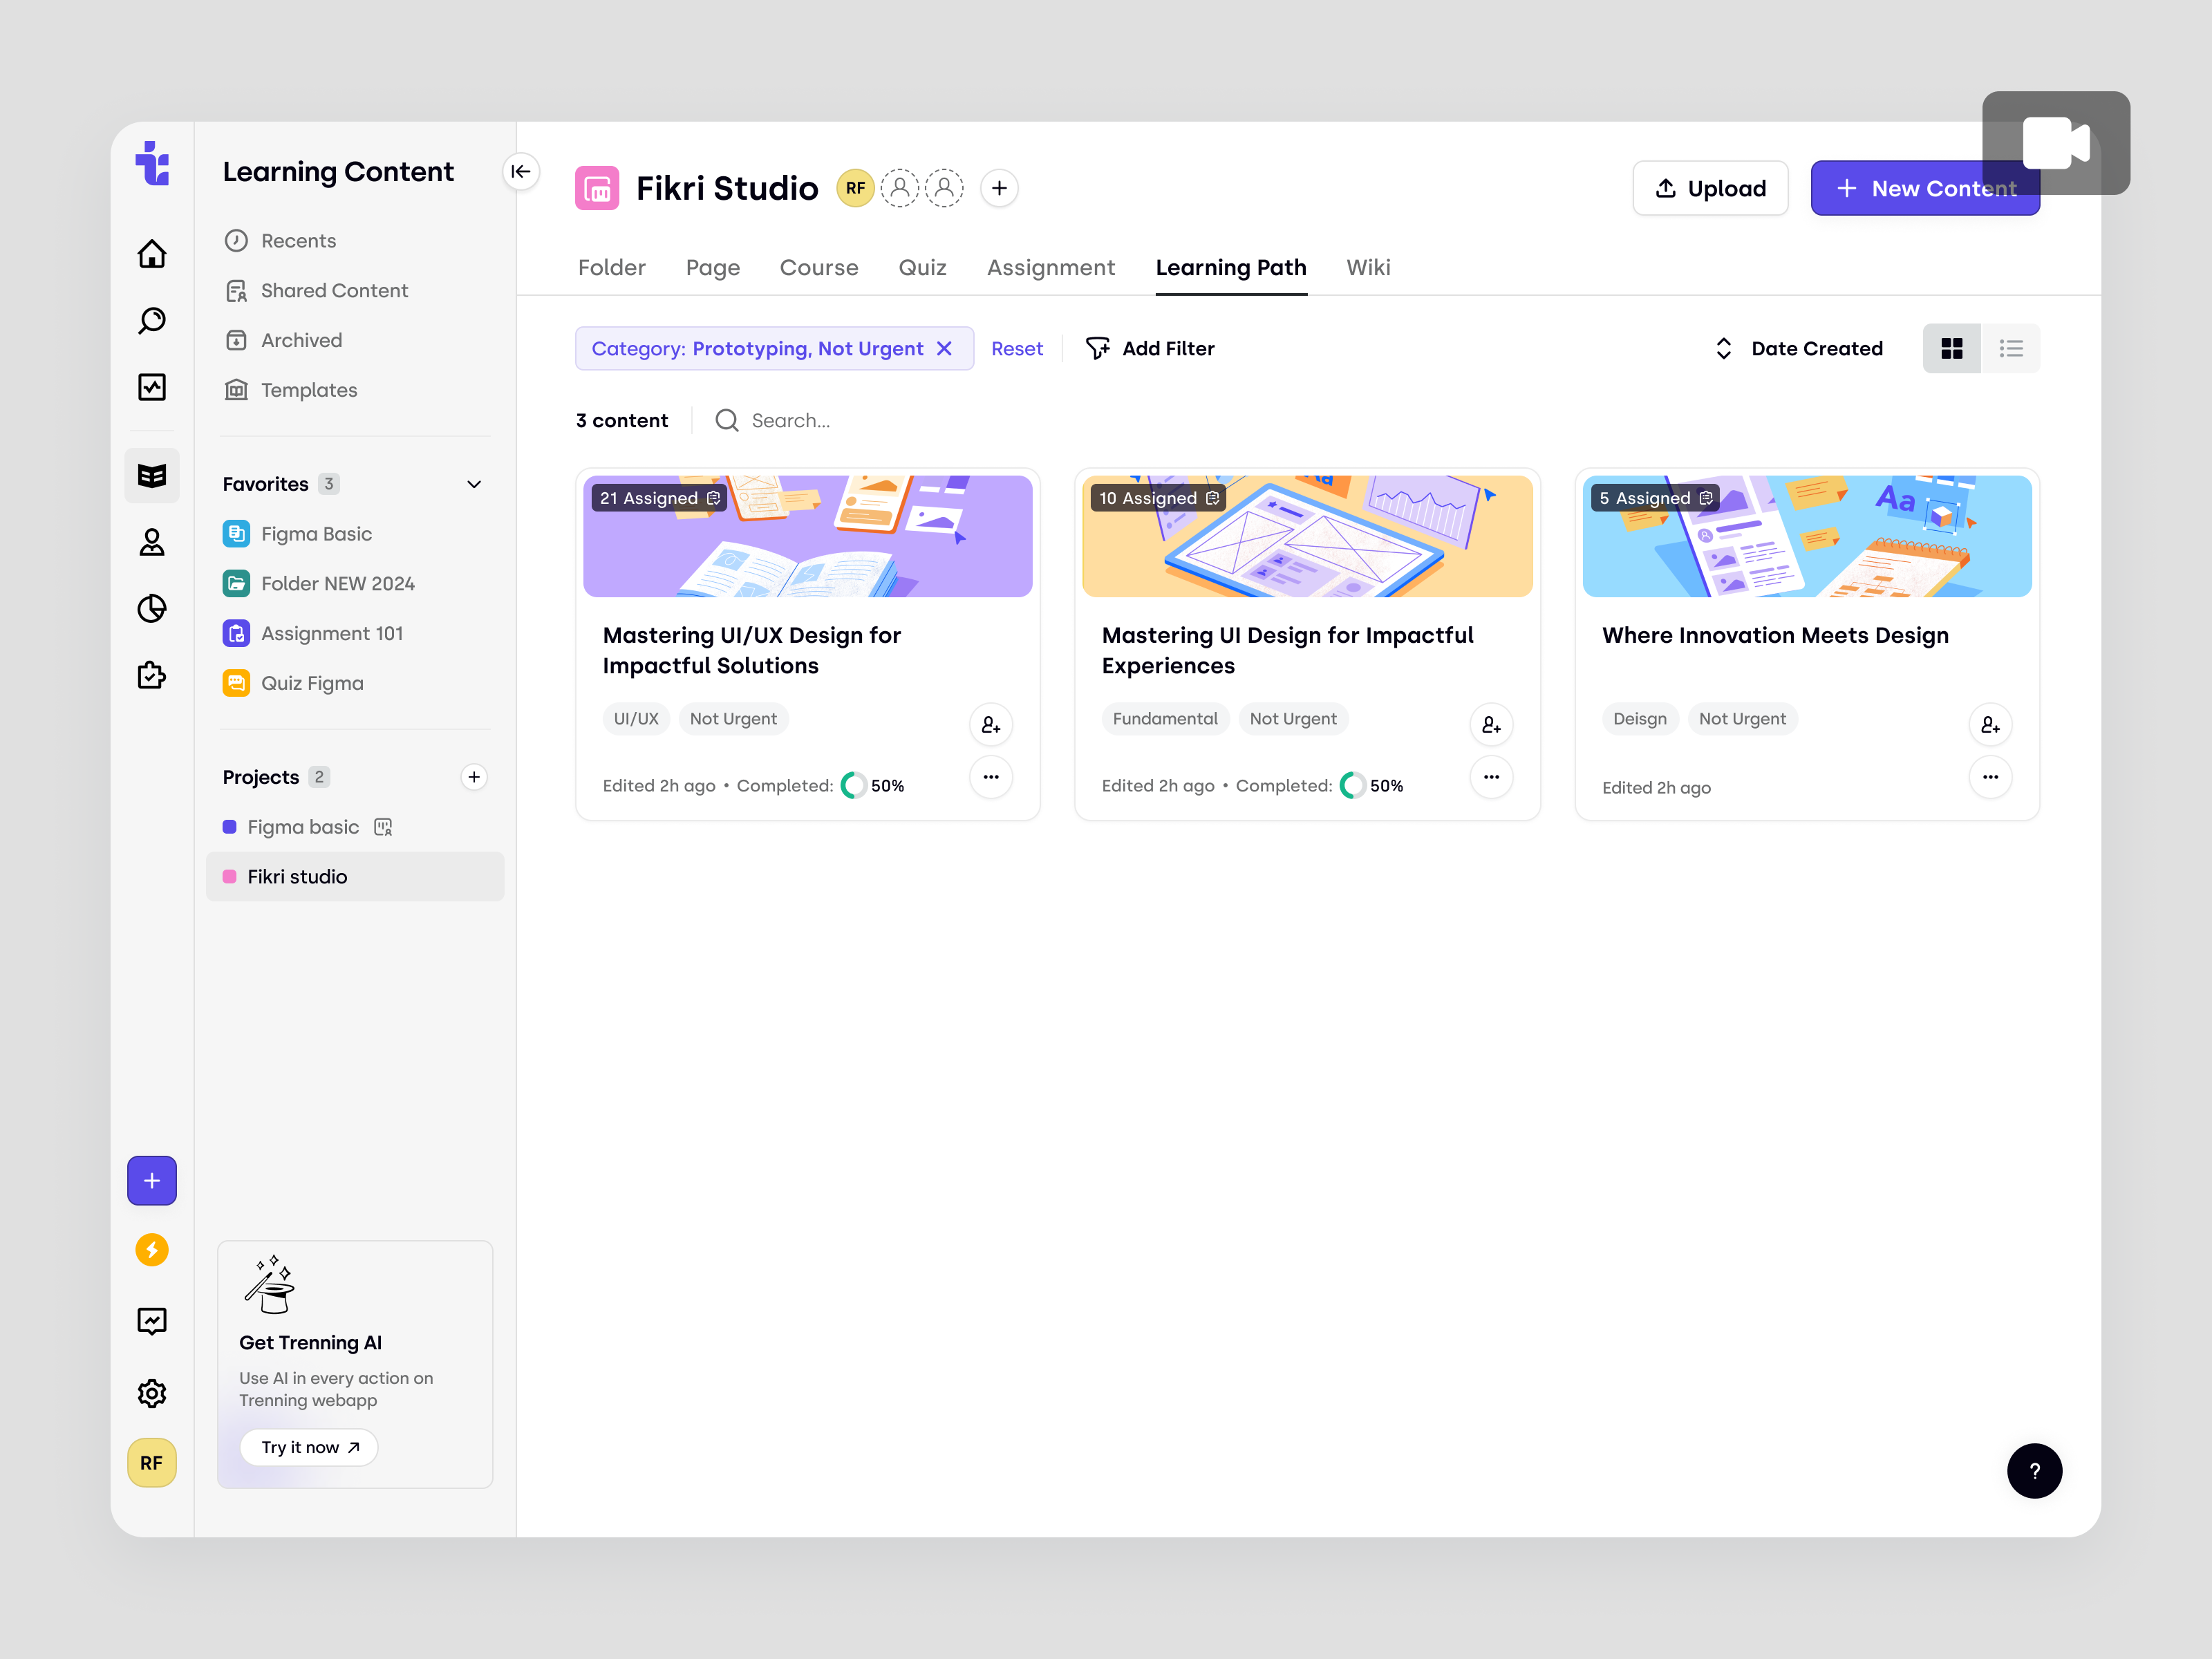The height and width of the screenshot is (1659, 2212).
Task: Reset the applied filters
Action: (1017, 348)
